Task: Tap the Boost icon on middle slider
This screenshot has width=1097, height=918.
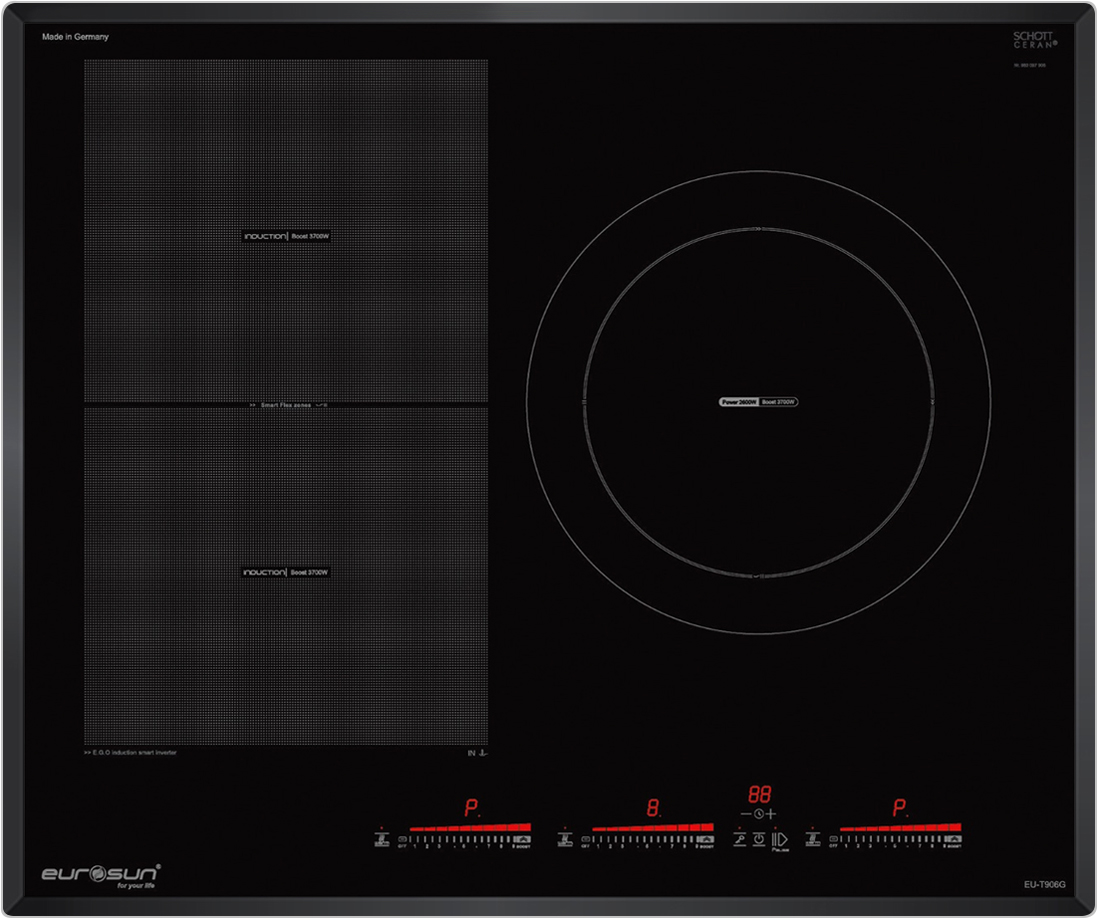Action: click(x=704, y=840)
